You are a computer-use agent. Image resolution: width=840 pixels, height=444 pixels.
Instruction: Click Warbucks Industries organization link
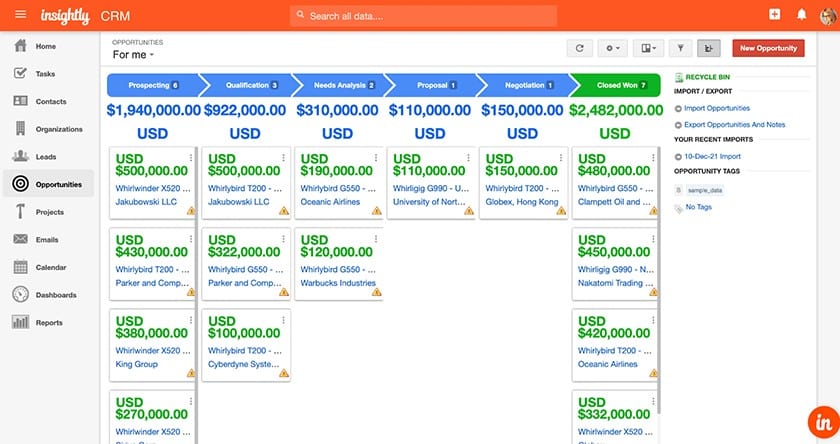(338, 283)
